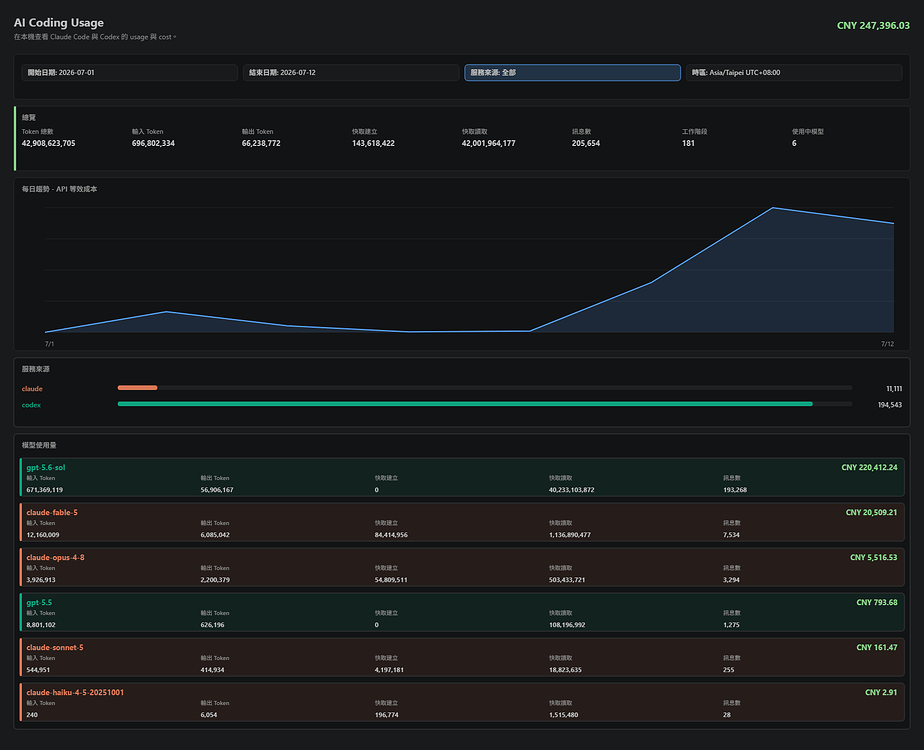
Task: Click the codex message count 194,543
Action: (890, 405)
